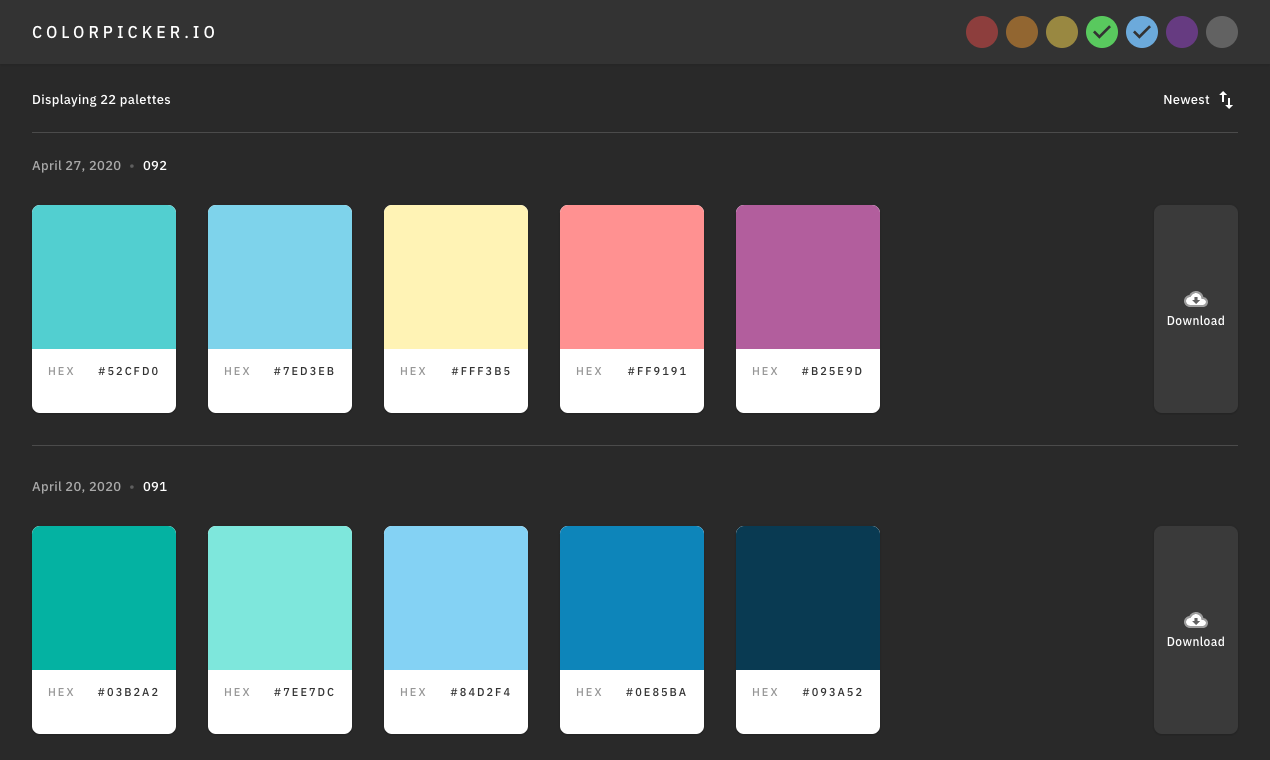Viewport: 1270px width, 760px height.
Task: Click the cloud download icon on palette 091
Action: pyautogui.click(x=1195, y=619)
